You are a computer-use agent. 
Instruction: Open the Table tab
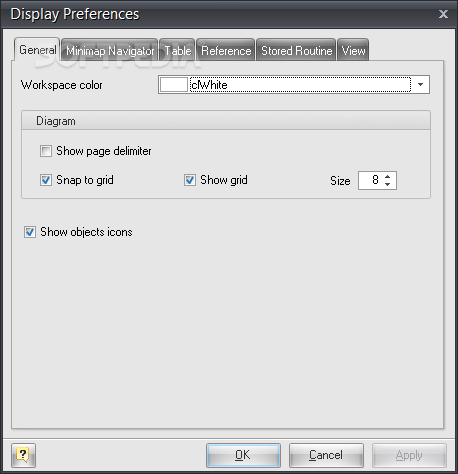[x=177, y=51]
